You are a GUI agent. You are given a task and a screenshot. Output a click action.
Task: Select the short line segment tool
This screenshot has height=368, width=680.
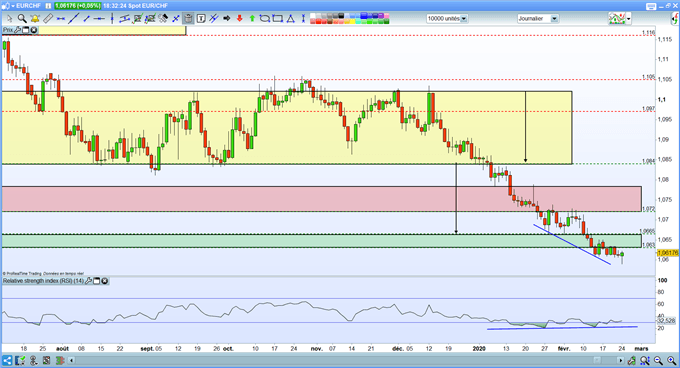click(x=86, y=19)
